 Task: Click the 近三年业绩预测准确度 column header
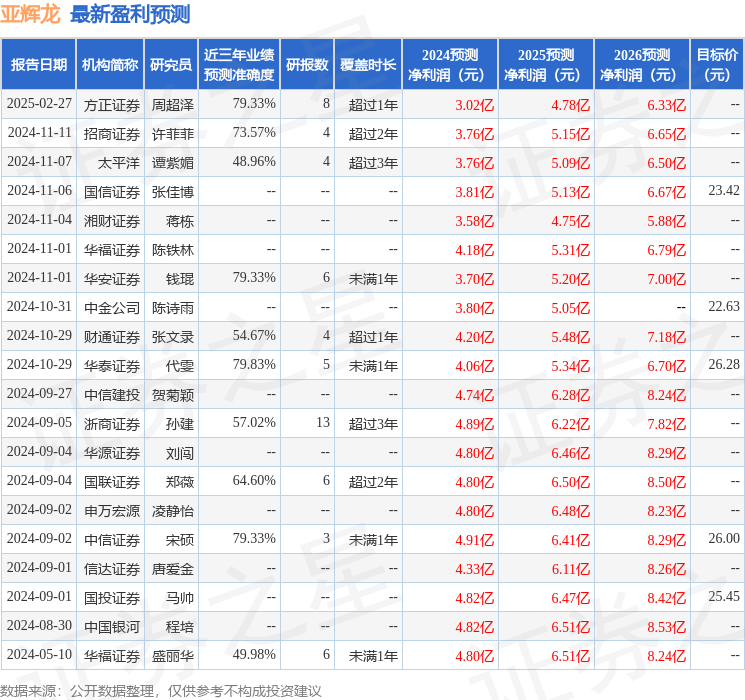[x=238, y=65]
